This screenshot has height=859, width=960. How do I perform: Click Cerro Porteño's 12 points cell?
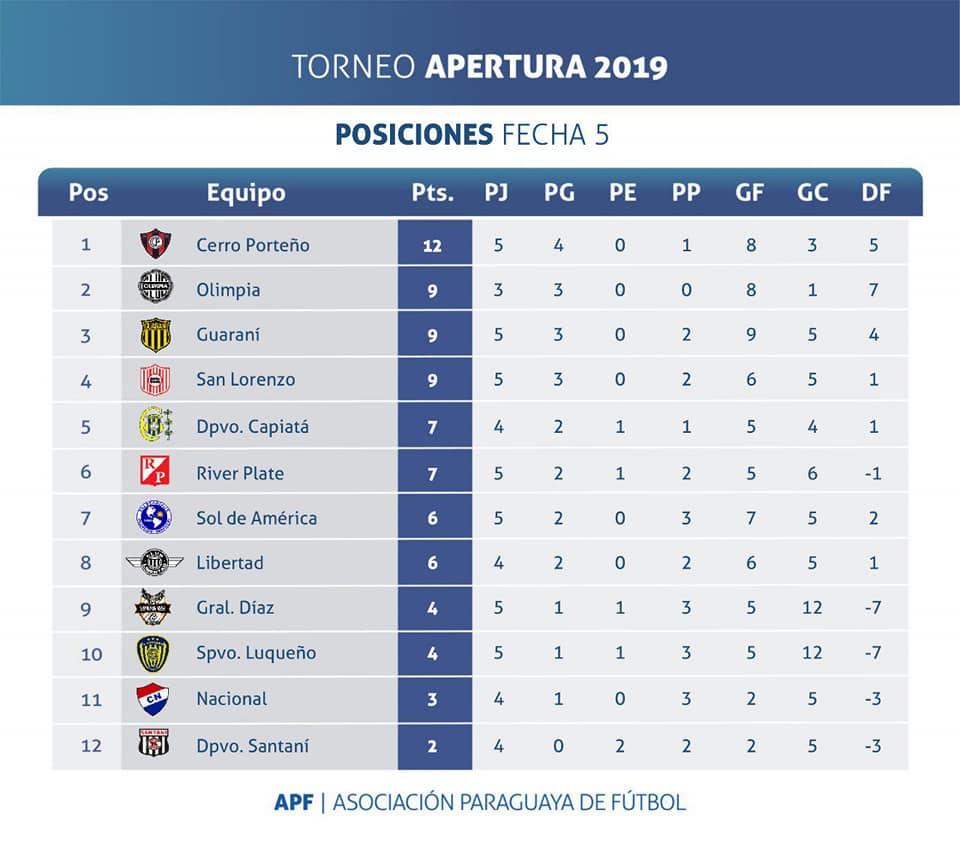tap(435, 243)
